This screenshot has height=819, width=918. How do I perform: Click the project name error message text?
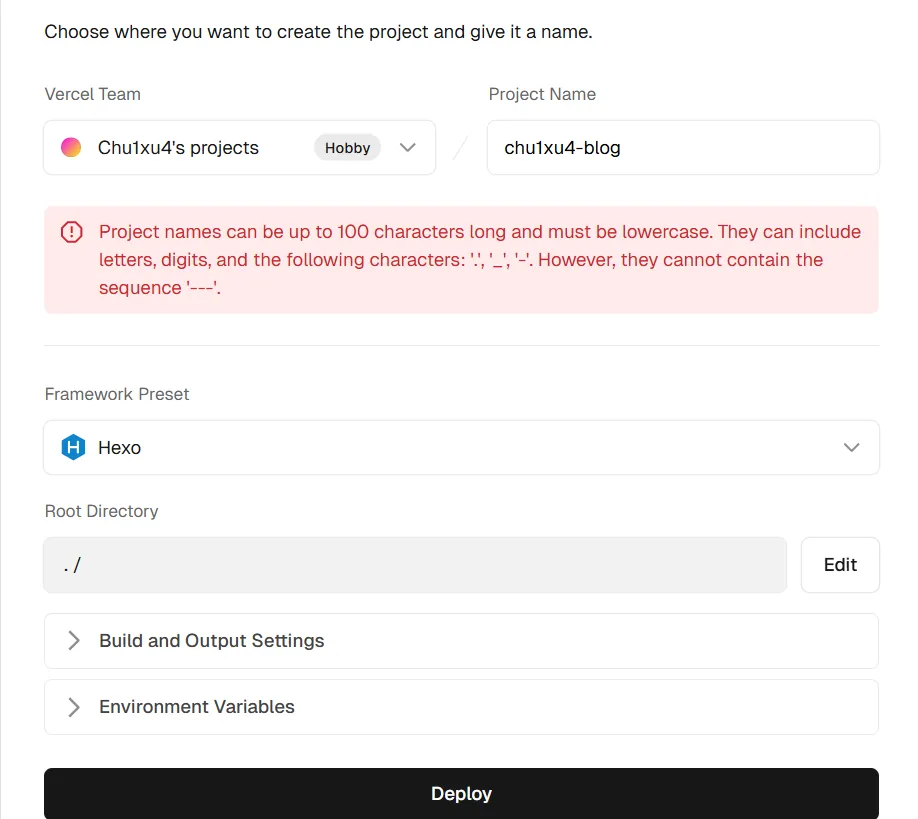[x=479, y=260]
